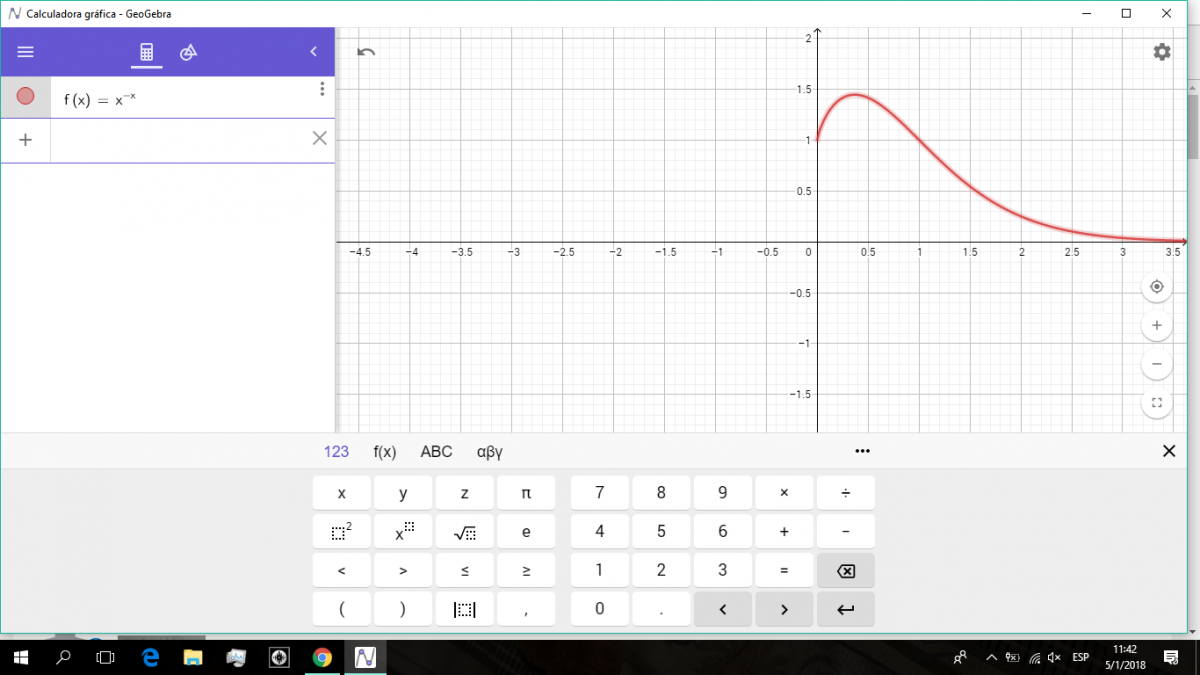Zoom in with the plus magnifier button
Image resolution: width=1200 pixels, height=675 pixels.
(x=1156, y=325)
